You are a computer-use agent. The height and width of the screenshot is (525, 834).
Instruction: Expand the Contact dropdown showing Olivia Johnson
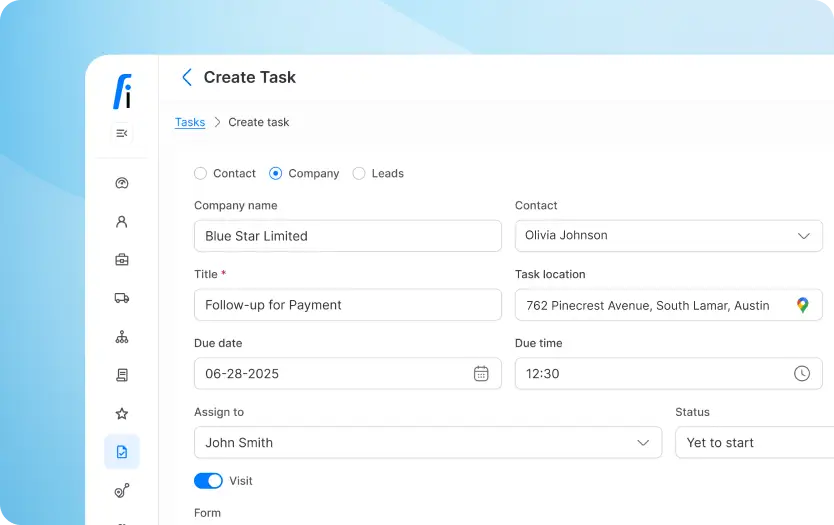tap(669, 236)
